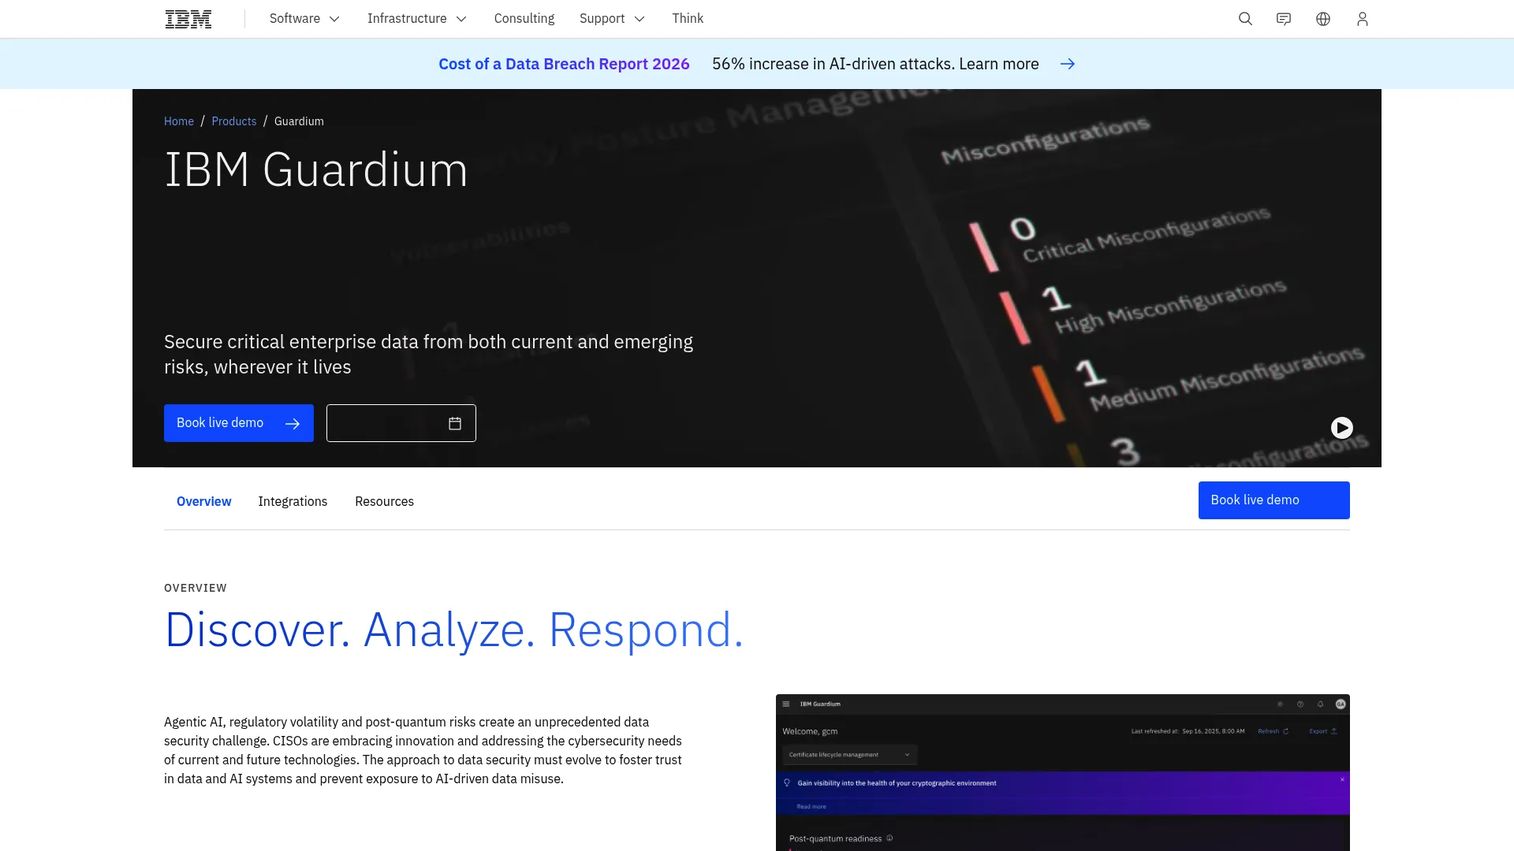Screen dimensions: 1514x851
Task: Open the search magnifier icon
Action: [x=1245, y=19]
